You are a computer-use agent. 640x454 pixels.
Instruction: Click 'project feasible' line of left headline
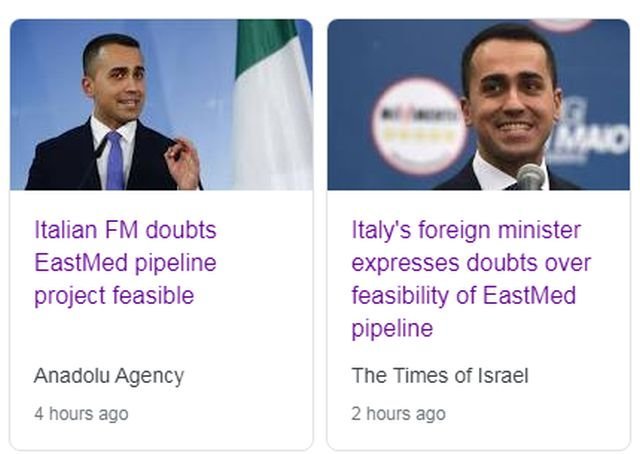click(114, 296)
